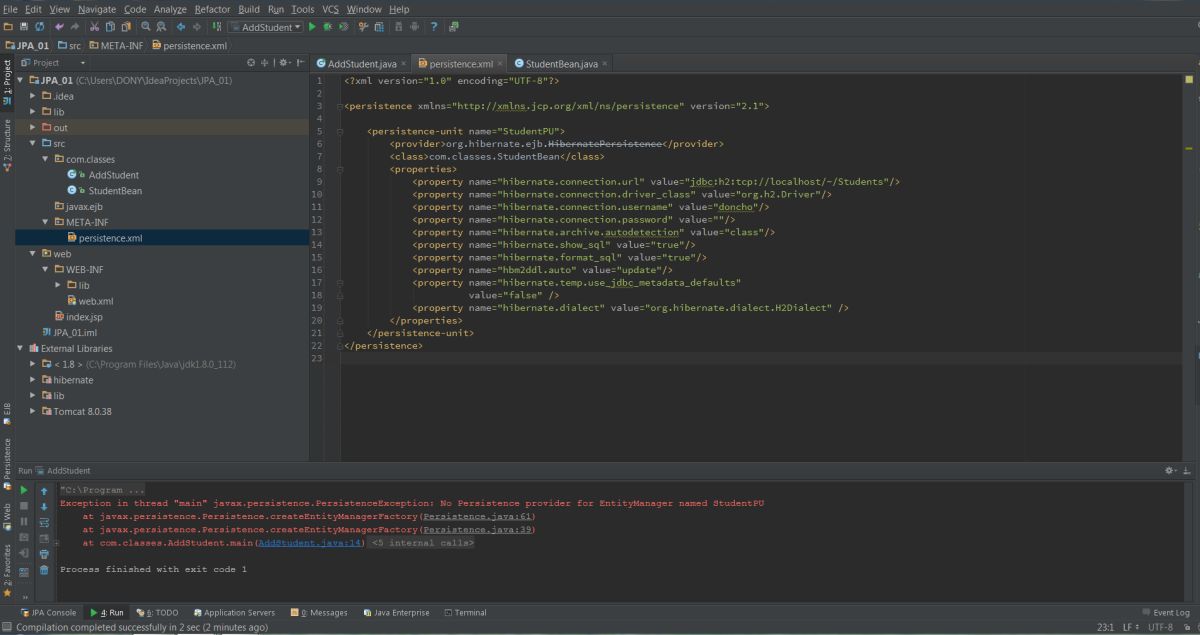Image resolution: width=1200 pixels, height=635 pixels.
Task: Click the META-INF breadcrumb in navigation bar
Action: pos(115,45)
